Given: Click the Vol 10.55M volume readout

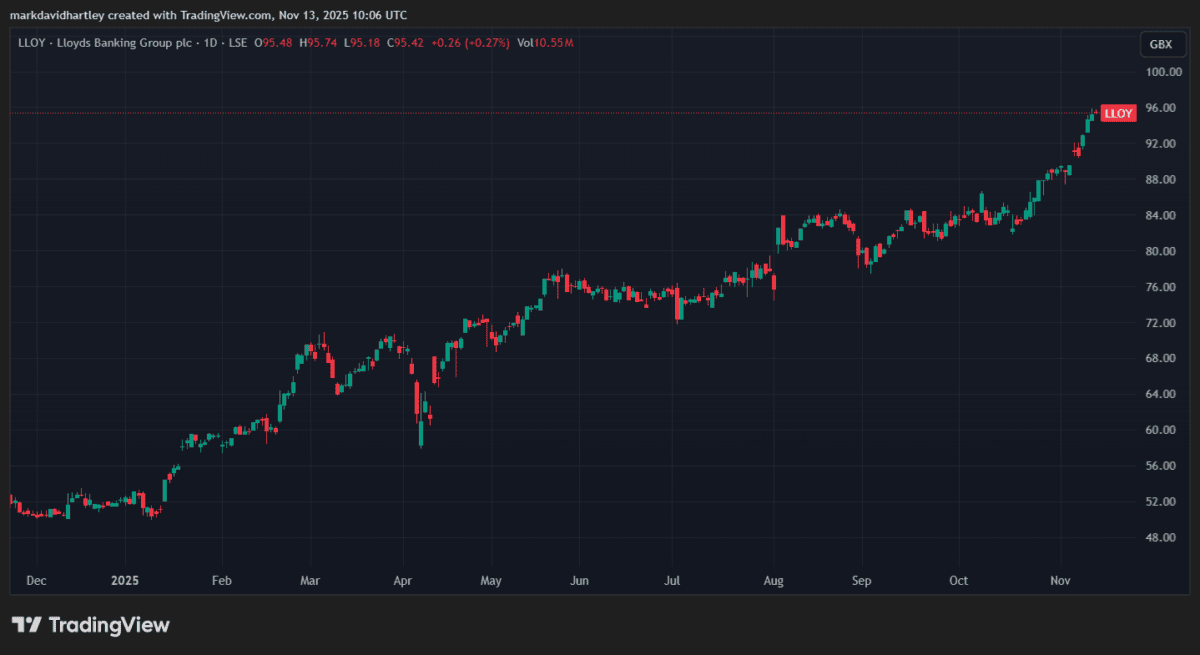Looking at the screenshot, I should [x=547, y=43].
